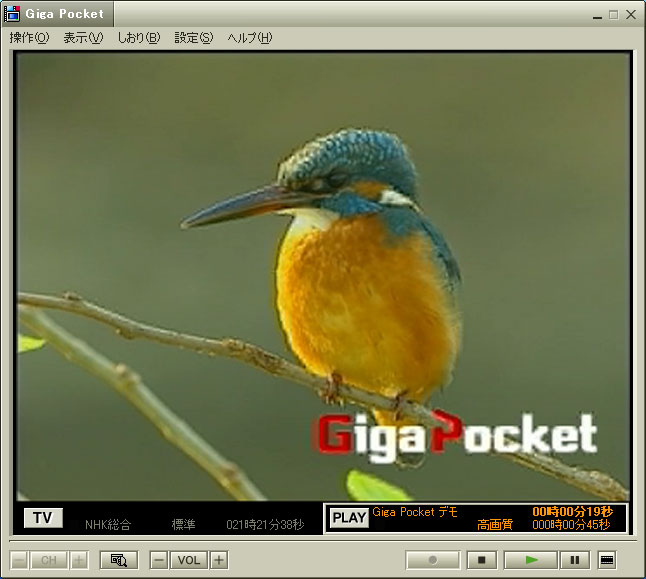Image resolution: width=646 pixels, height=579 pixels.
Task: Open the 操作(O) menu
Action: pyautogui.click(x=29, y=38)
